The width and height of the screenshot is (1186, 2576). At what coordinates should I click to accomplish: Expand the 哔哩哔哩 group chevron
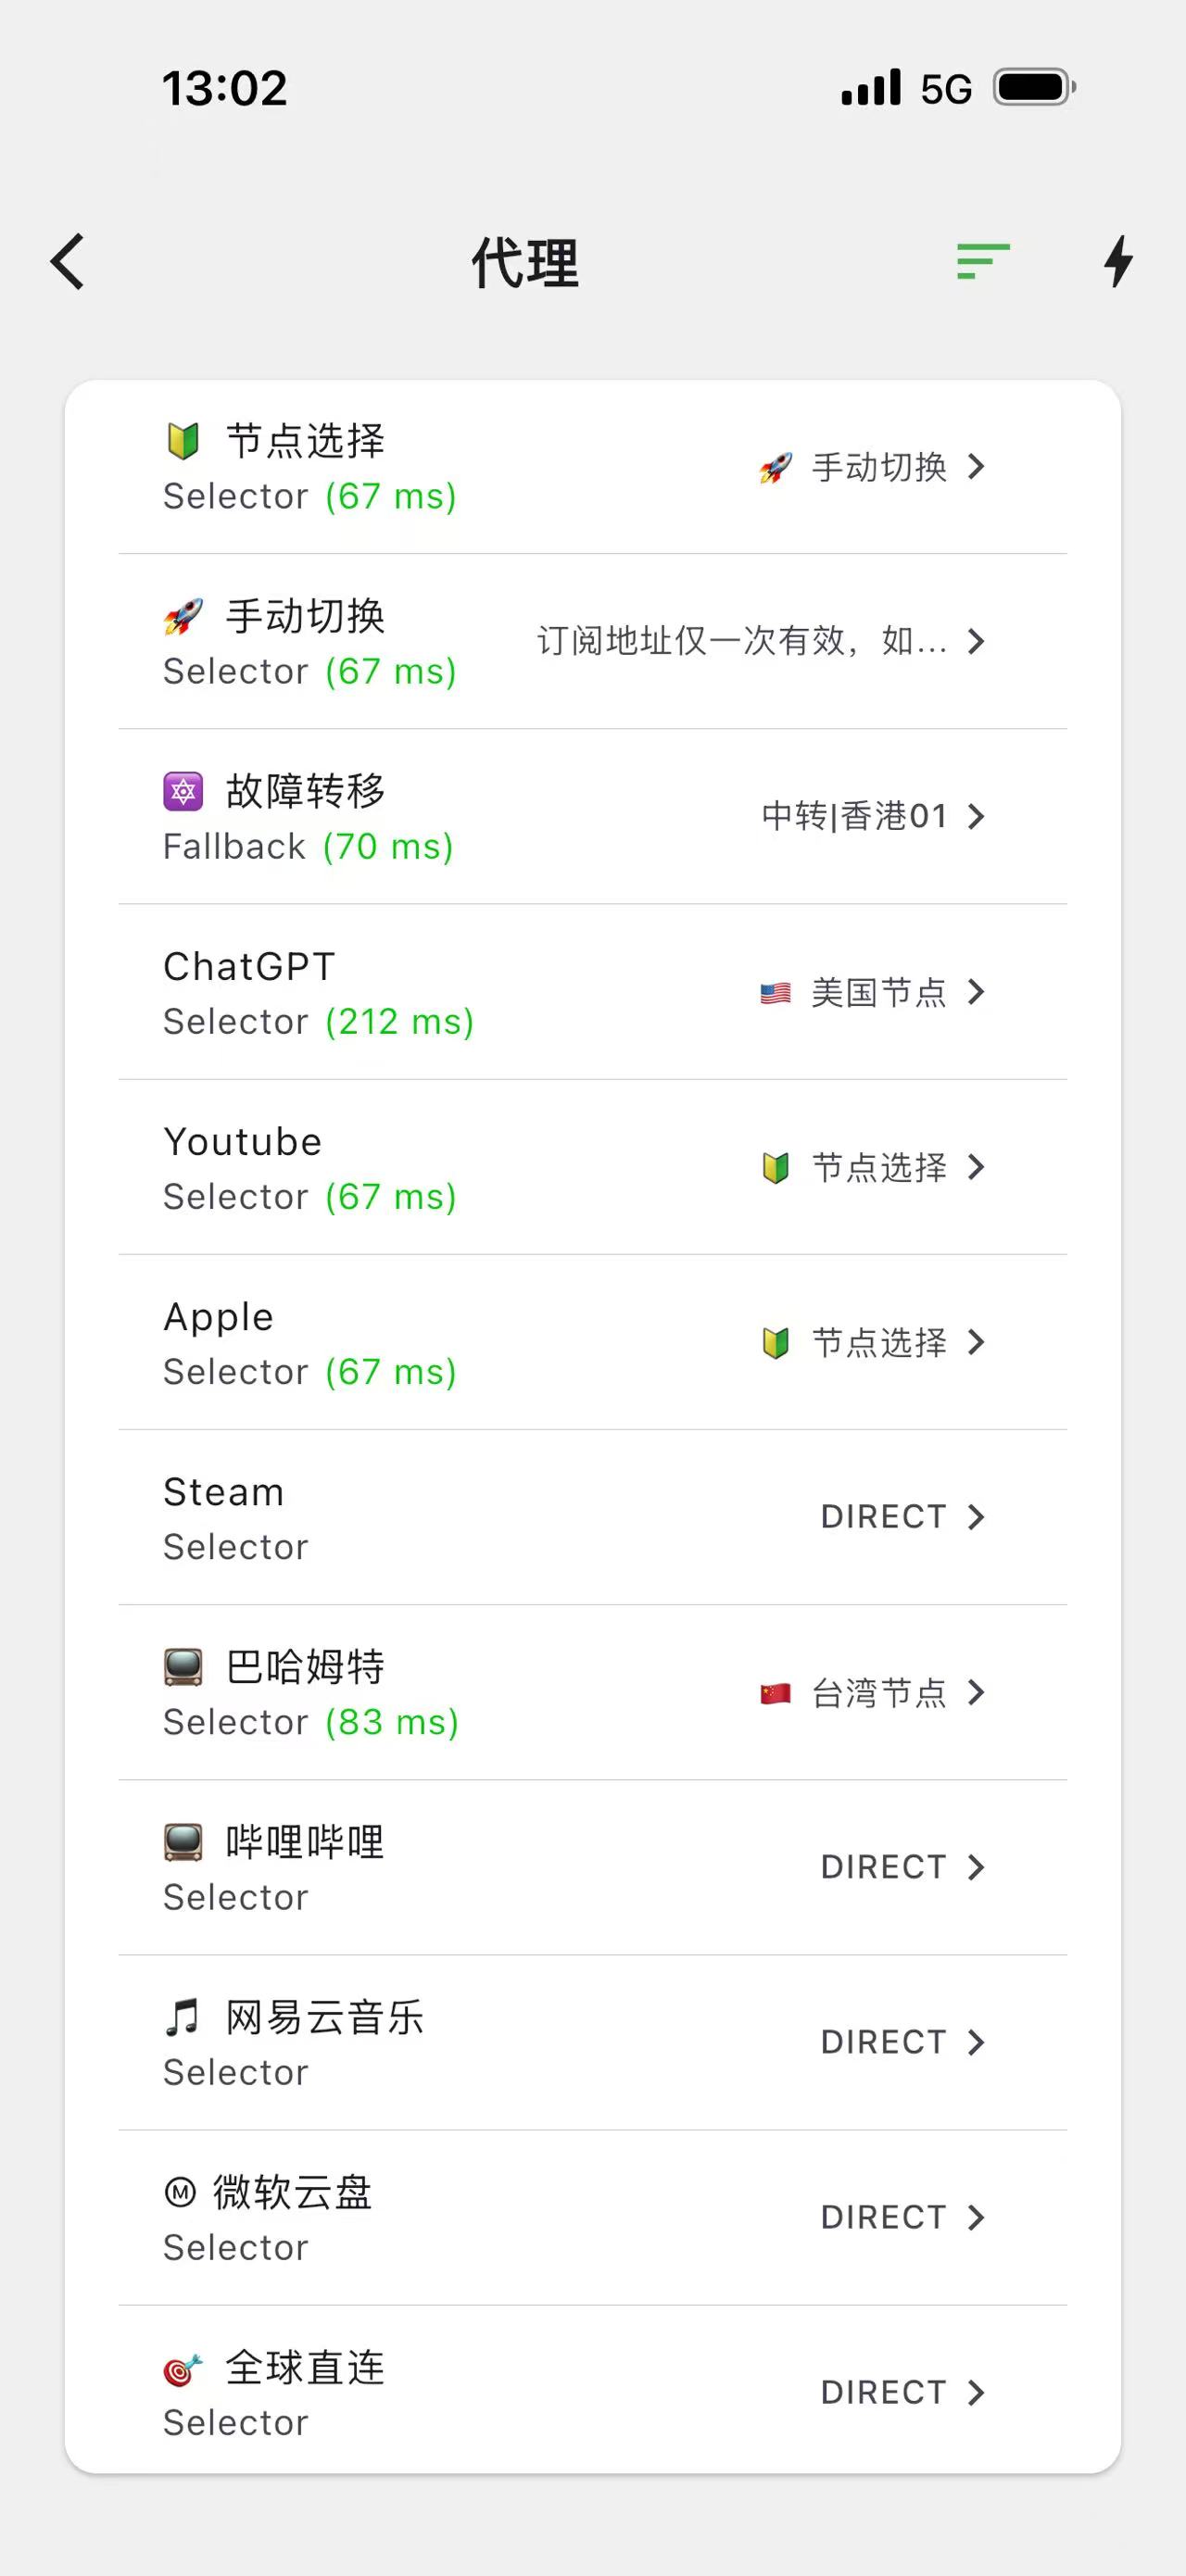click(x=977, y=1867)
